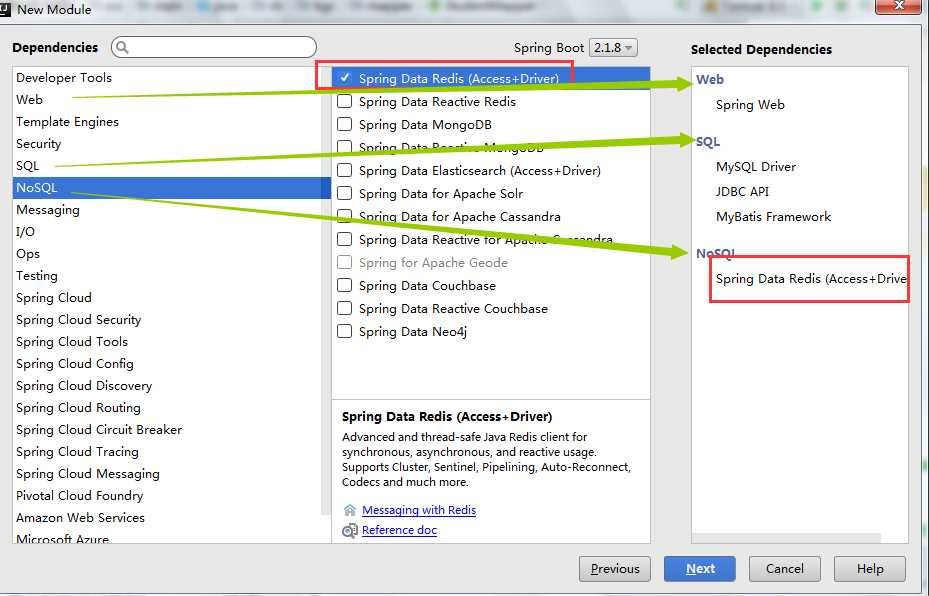The height and width of the screenshot is (596, 929).
Task: Click the Selected Dependencies horizontal scrollbar
Action: click(x=786, y=538)
